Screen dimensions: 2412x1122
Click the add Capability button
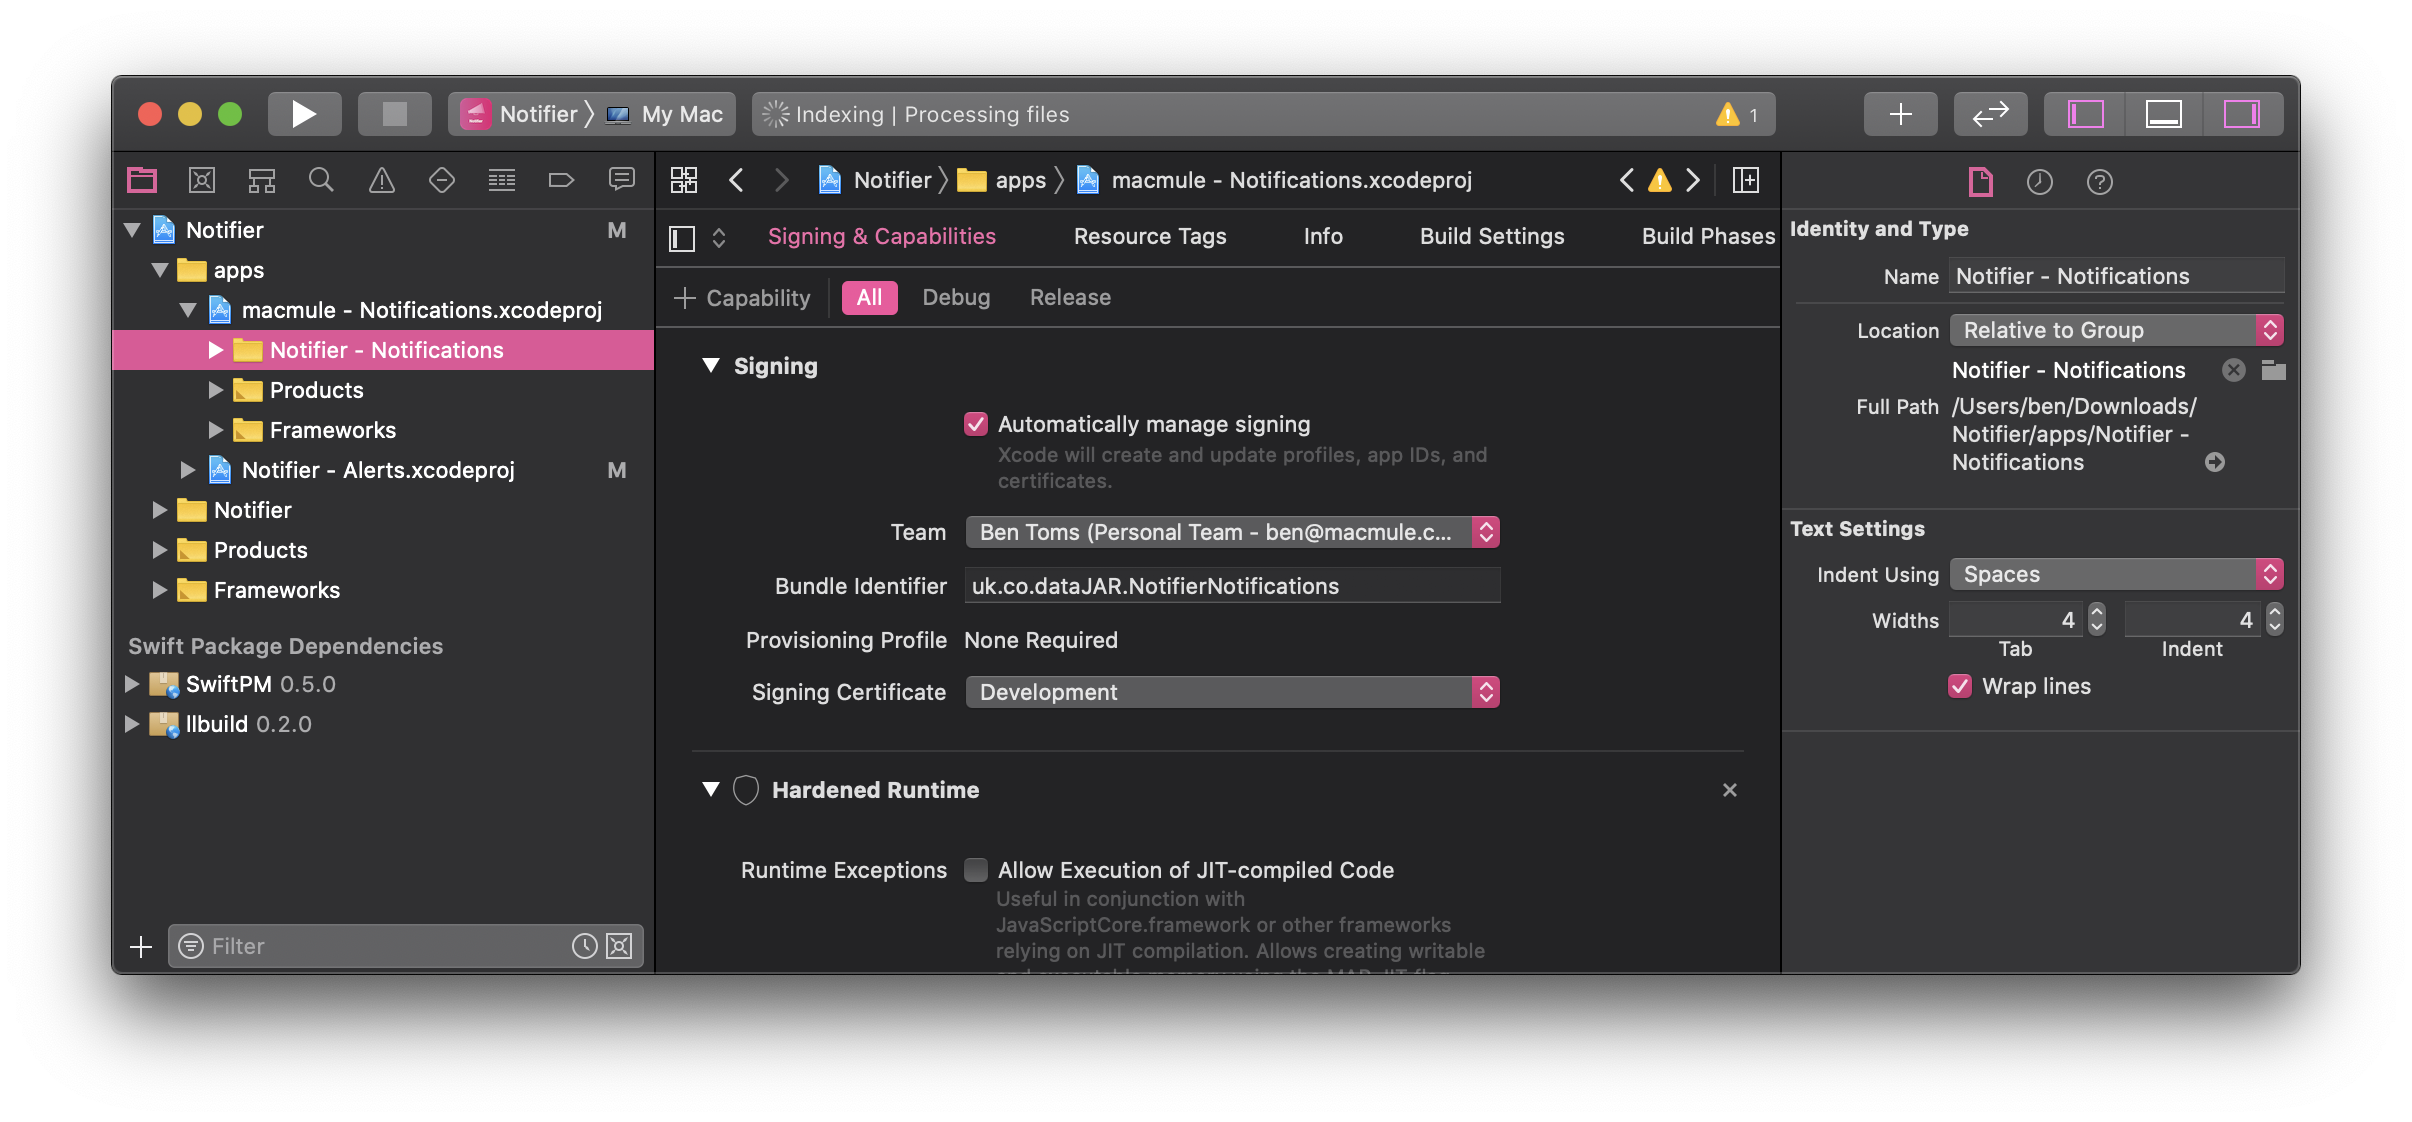click(x=742, y=298)
